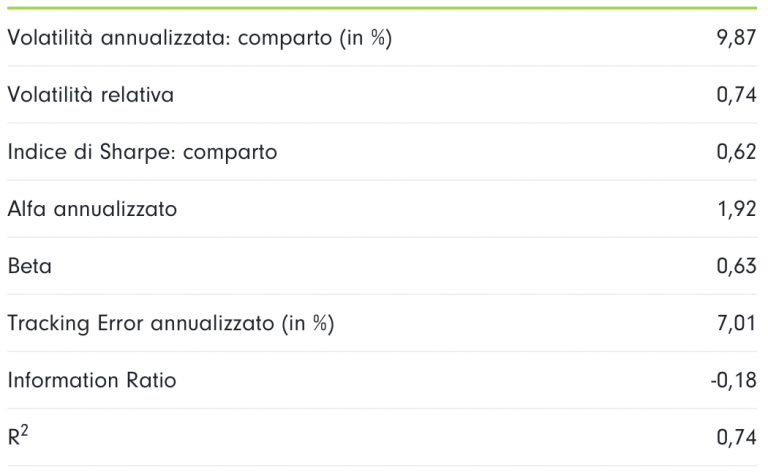Click '(in %)' in the Tracking Error row

[x=306, y=324]
